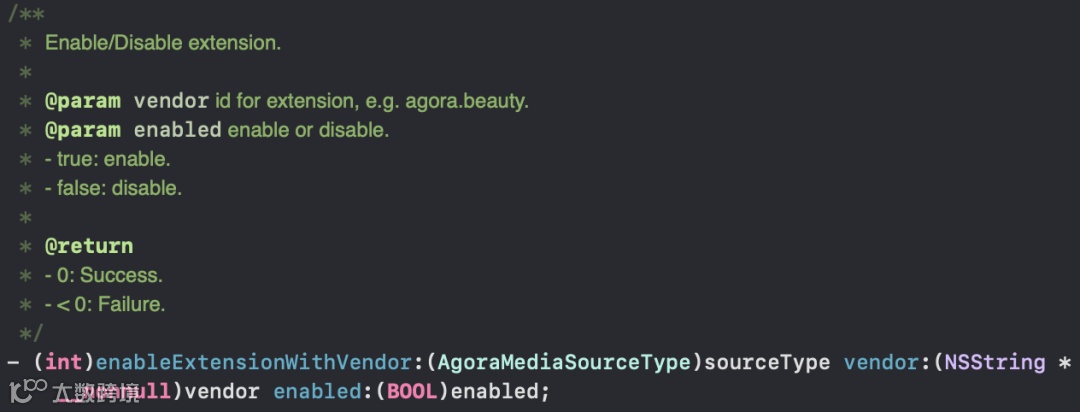
Task: Click the '- true: enable.' comment line
Action: pos(107,159)
